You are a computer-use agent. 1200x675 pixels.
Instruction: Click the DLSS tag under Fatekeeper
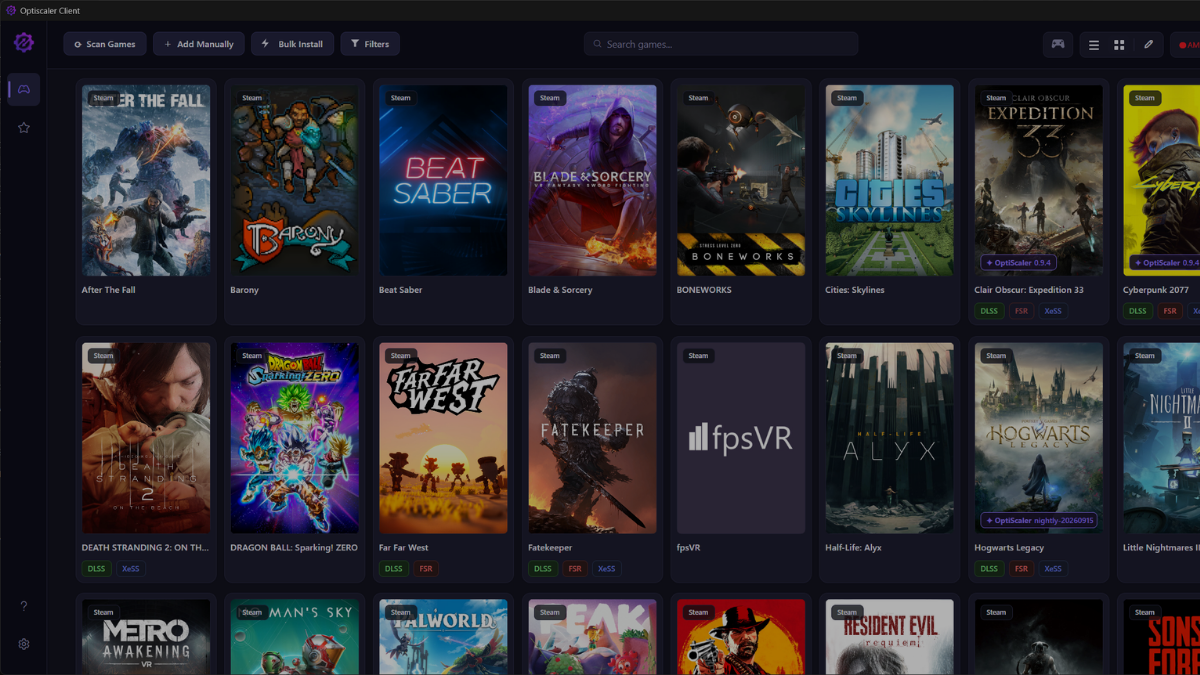point(542,569)
